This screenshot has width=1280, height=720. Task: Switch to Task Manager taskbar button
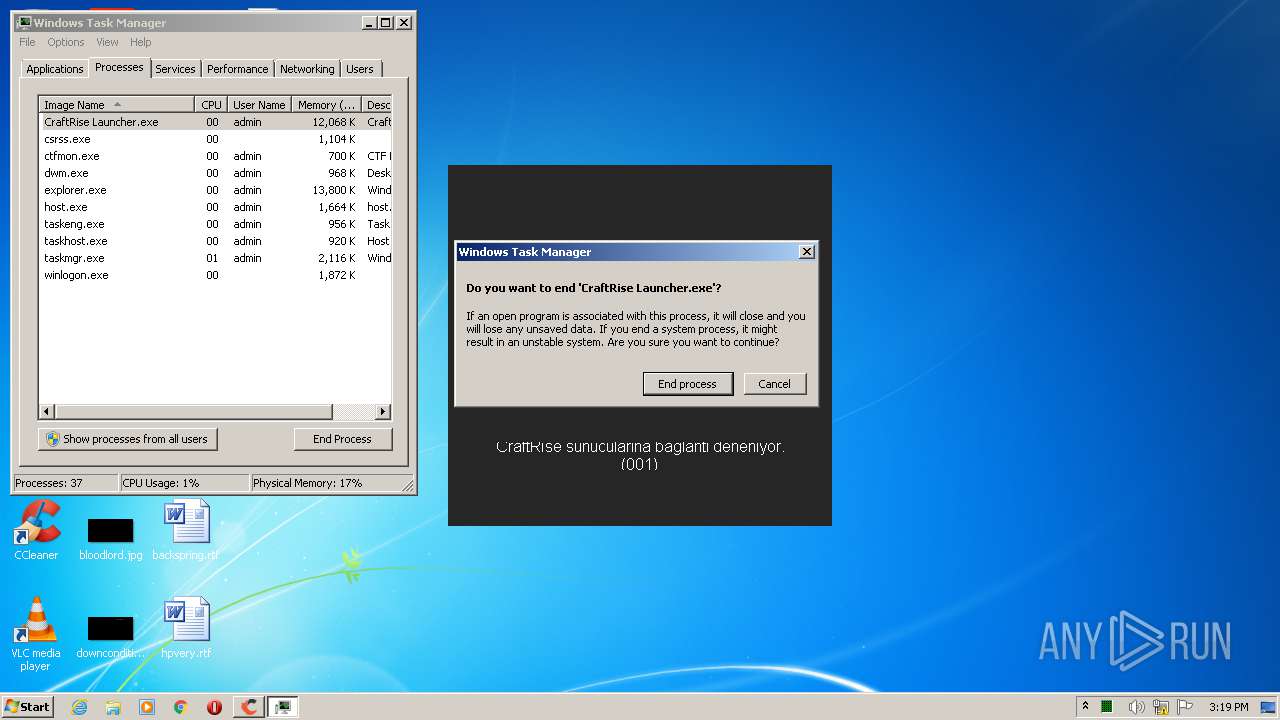click(x=283, y=707)
